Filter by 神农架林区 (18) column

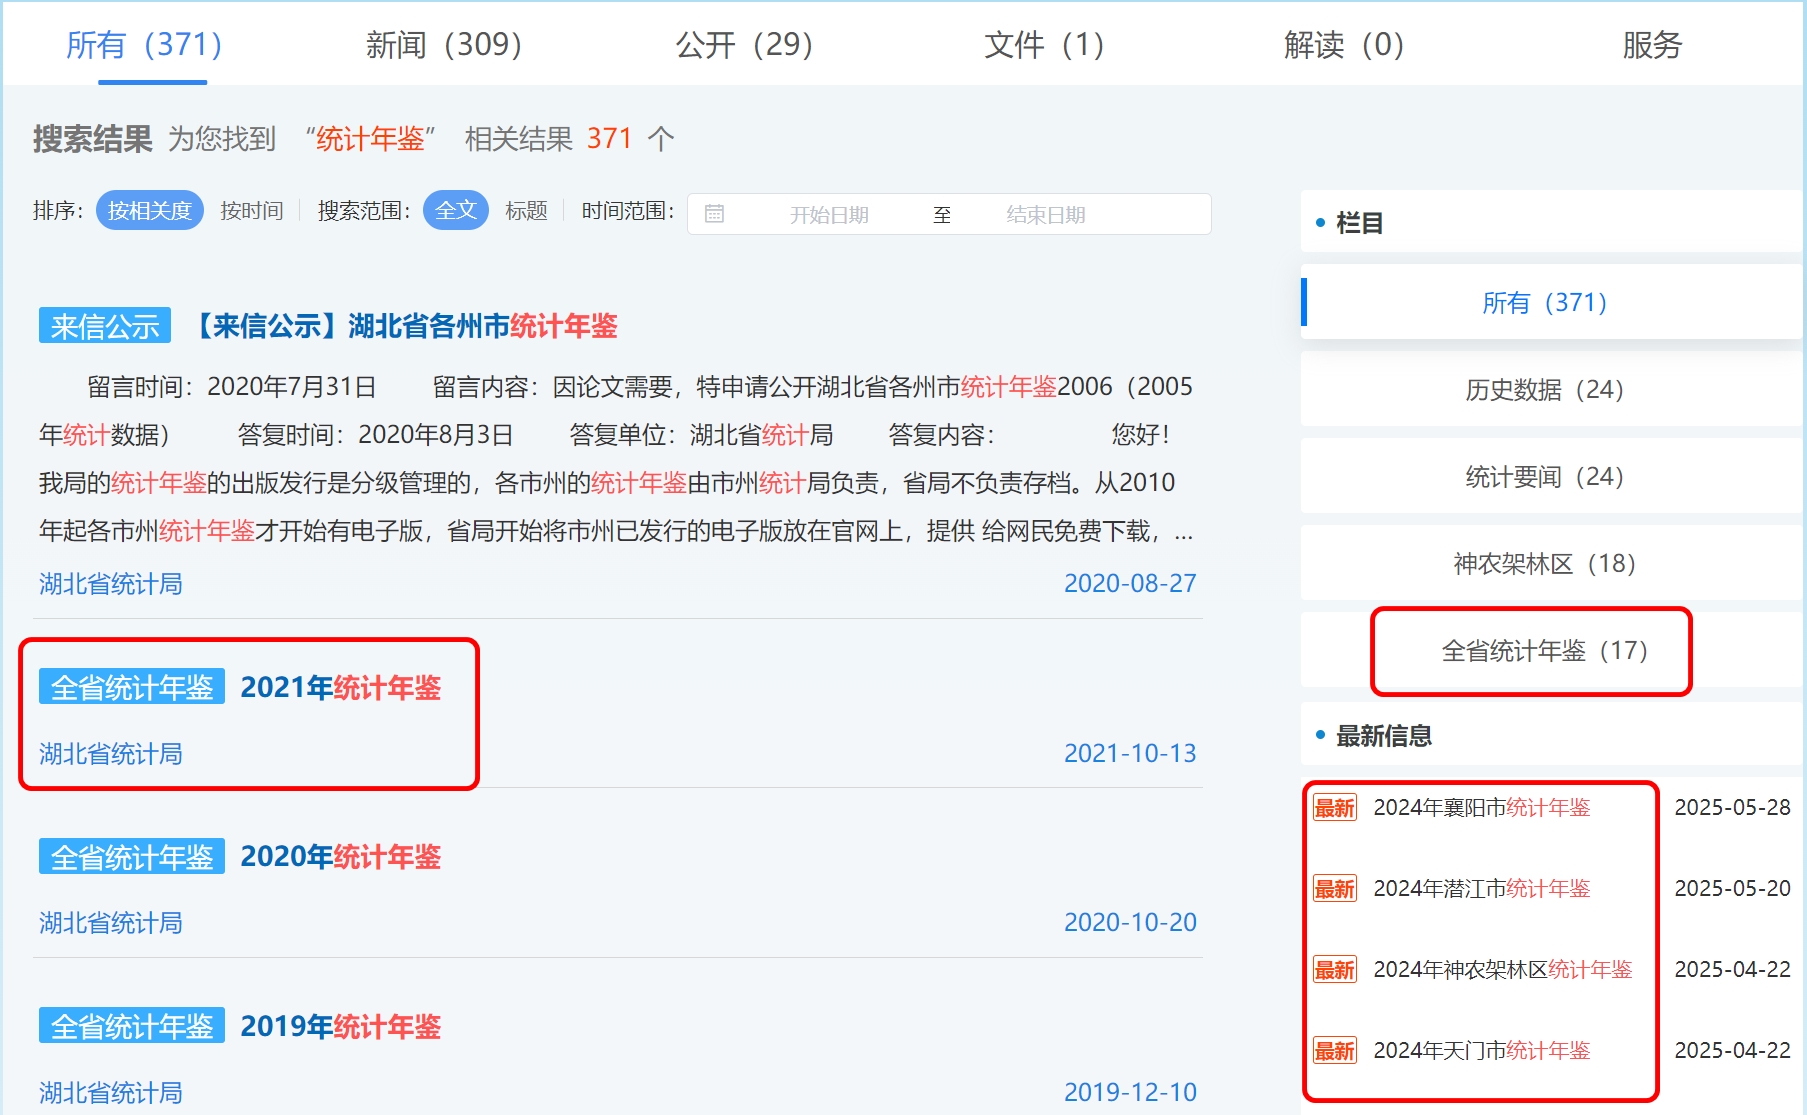click(x=1544, y=564)
